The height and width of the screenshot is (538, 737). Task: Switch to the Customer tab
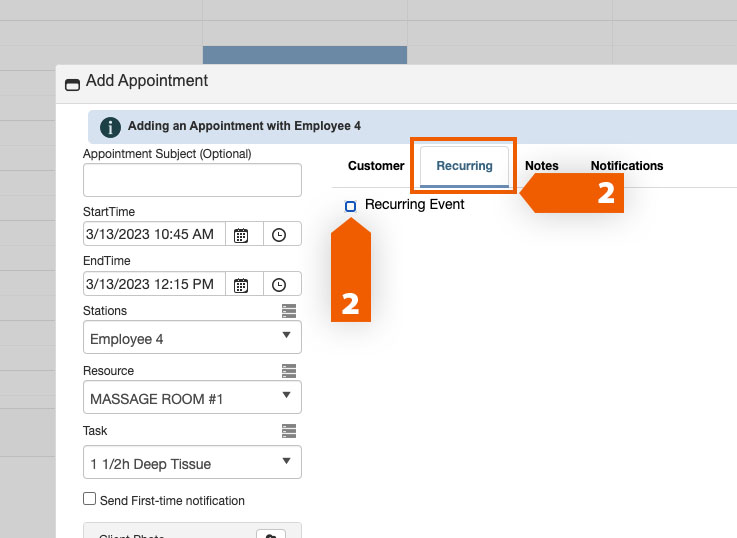pyautogui.click(x=376, y=166)
